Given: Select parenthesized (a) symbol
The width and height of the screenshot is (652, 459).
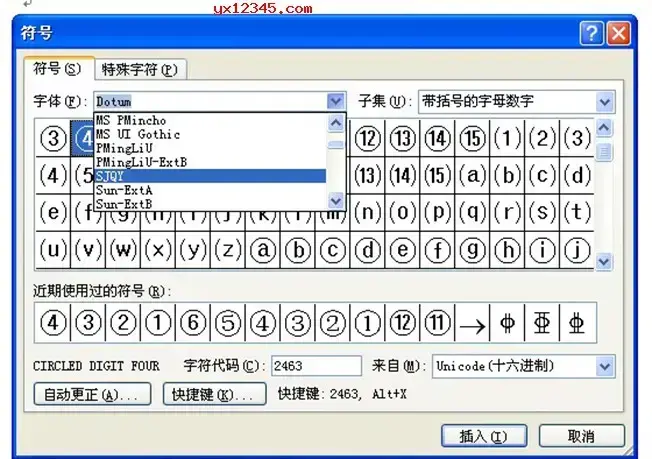Looking at the screenshot, I should click(x=472, y=175).
